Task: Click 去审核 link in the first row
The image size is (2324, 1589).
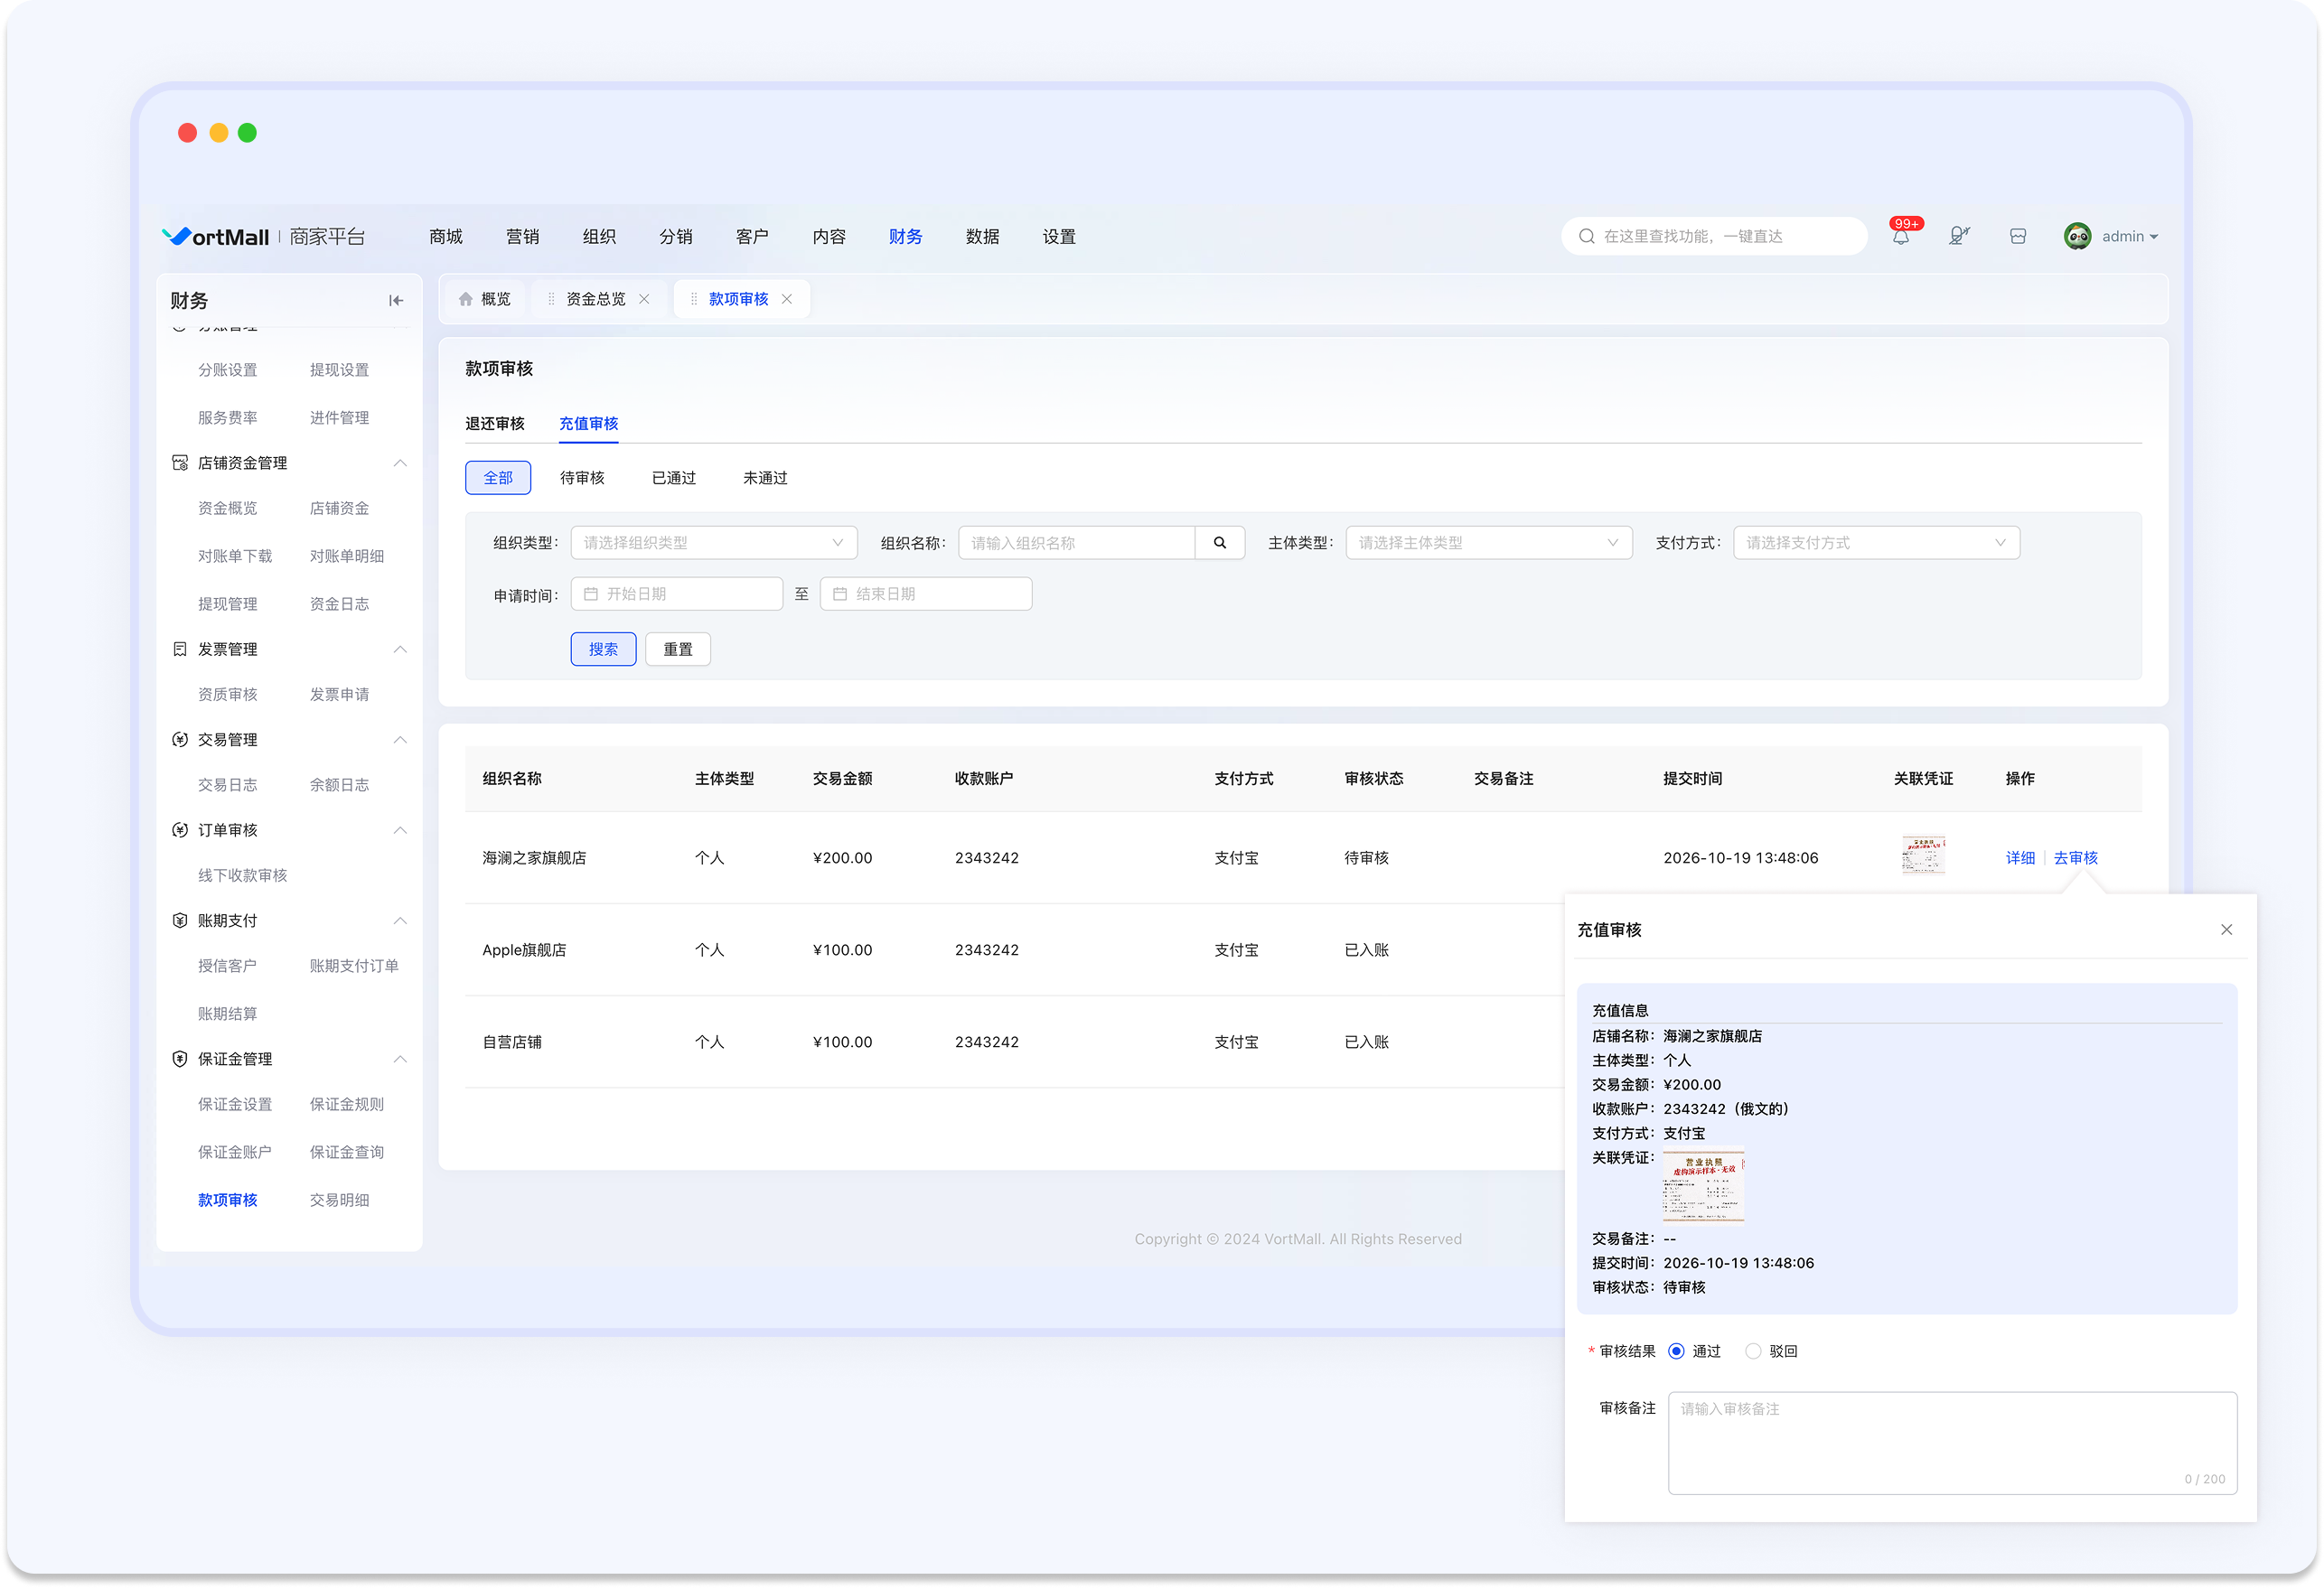Action: [x=2076, y=858]
